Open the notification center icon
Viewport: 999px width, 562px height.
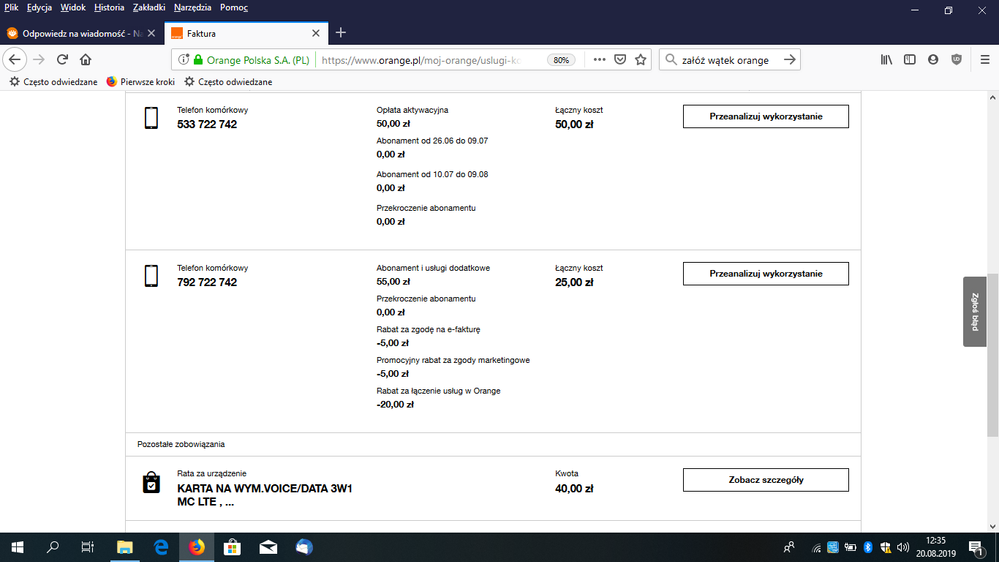click(976, 547)
